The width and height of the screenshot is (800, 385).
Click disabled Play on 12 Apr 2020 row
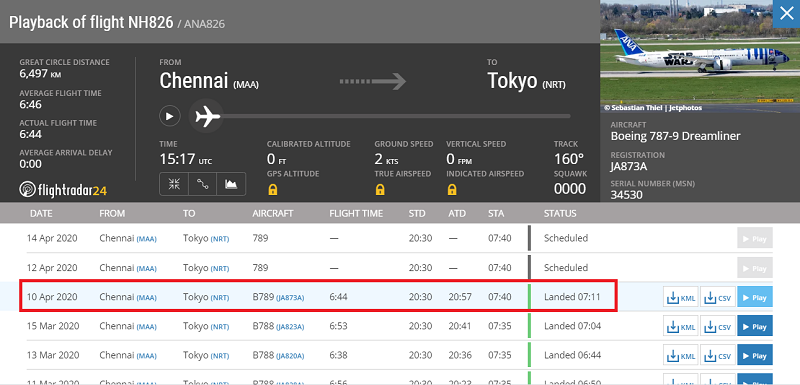tap(755, 268)
